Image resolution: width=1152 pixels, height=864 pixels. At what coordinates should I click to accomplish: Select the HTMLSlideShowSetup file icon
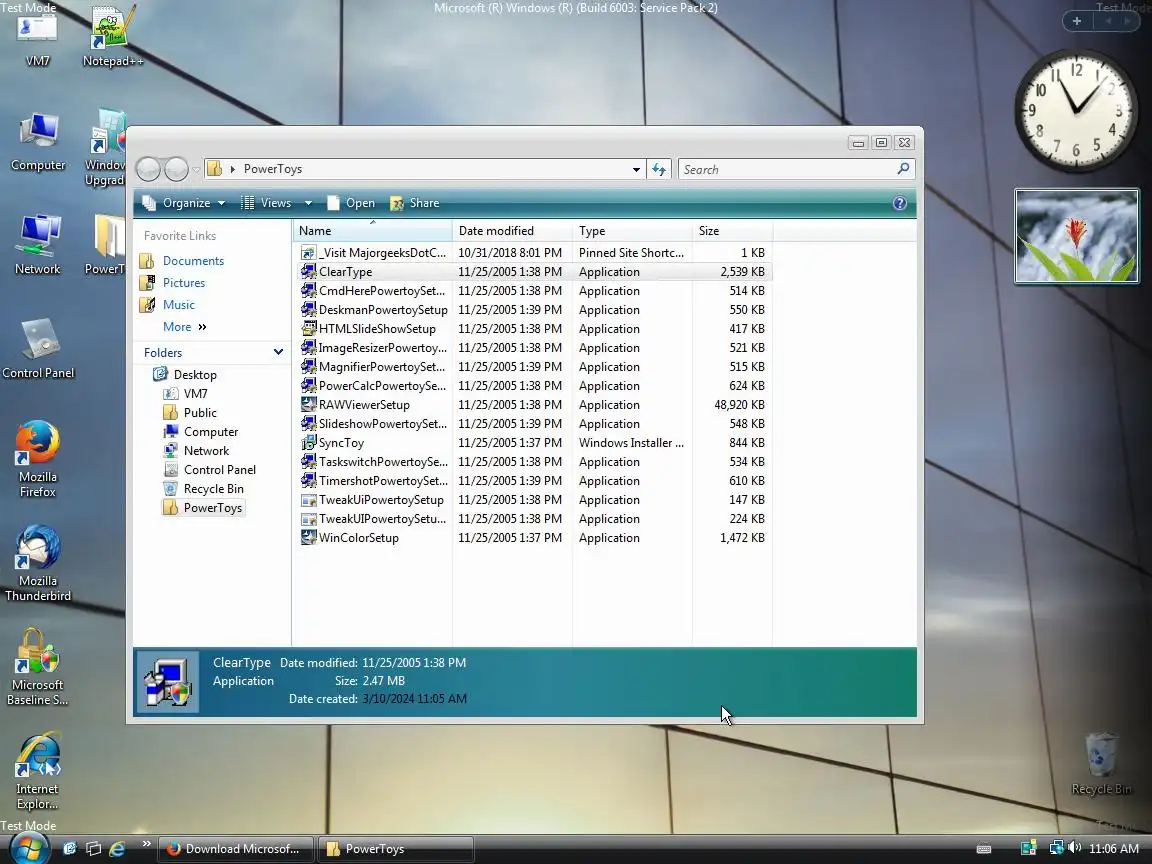point(309,329)
